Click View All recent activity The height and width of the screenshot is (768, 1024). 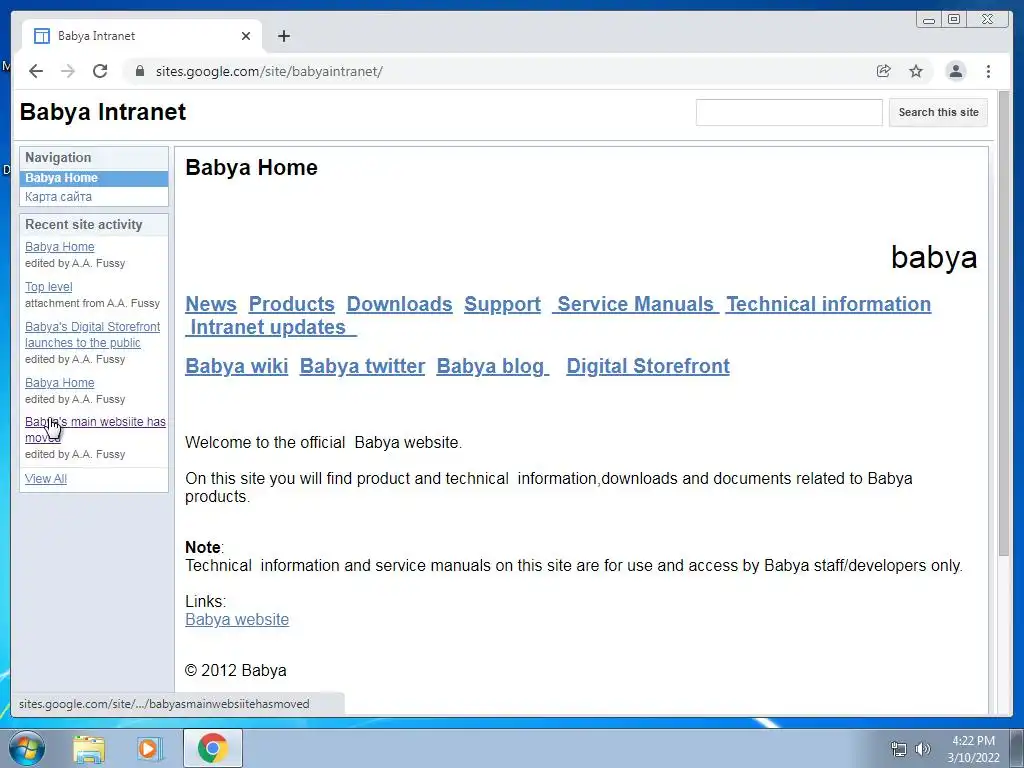pos(46,479)
